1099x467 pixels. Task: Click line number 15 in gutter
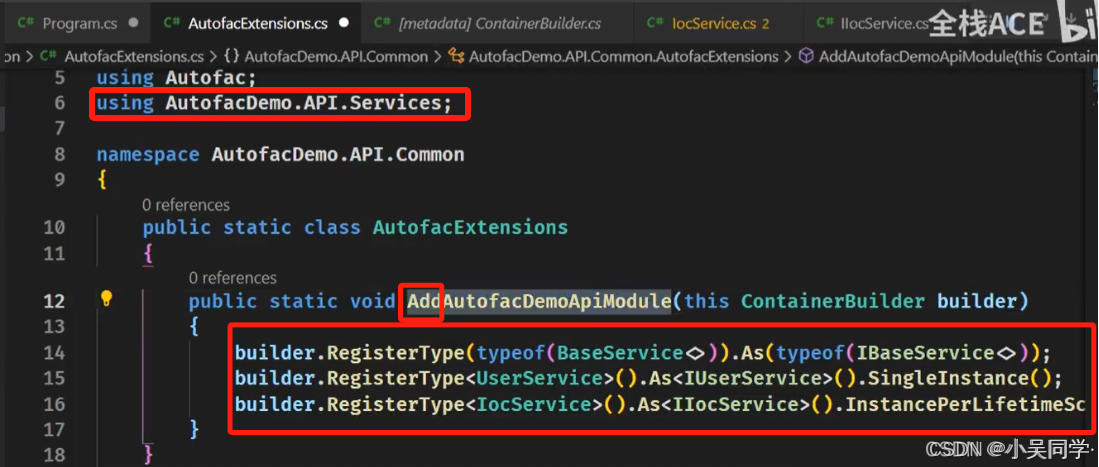(x=54, y=378)
